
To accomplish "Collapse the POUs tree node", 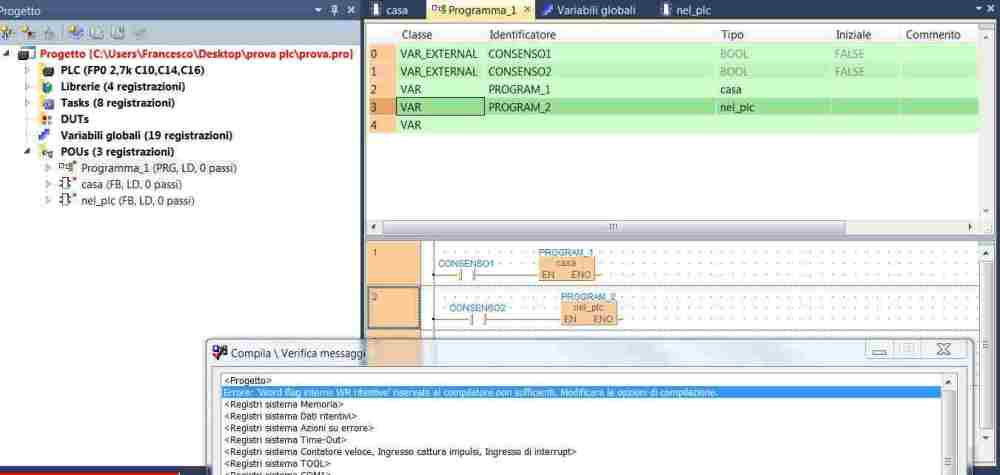I will [x=27, y=152].
